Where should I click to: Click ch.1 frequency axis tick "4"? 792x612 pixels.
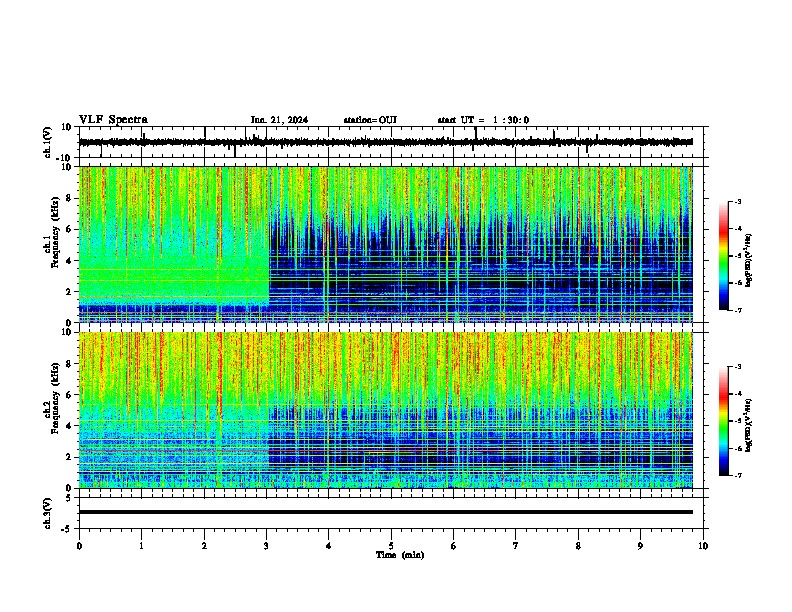[x=70, y=261]
